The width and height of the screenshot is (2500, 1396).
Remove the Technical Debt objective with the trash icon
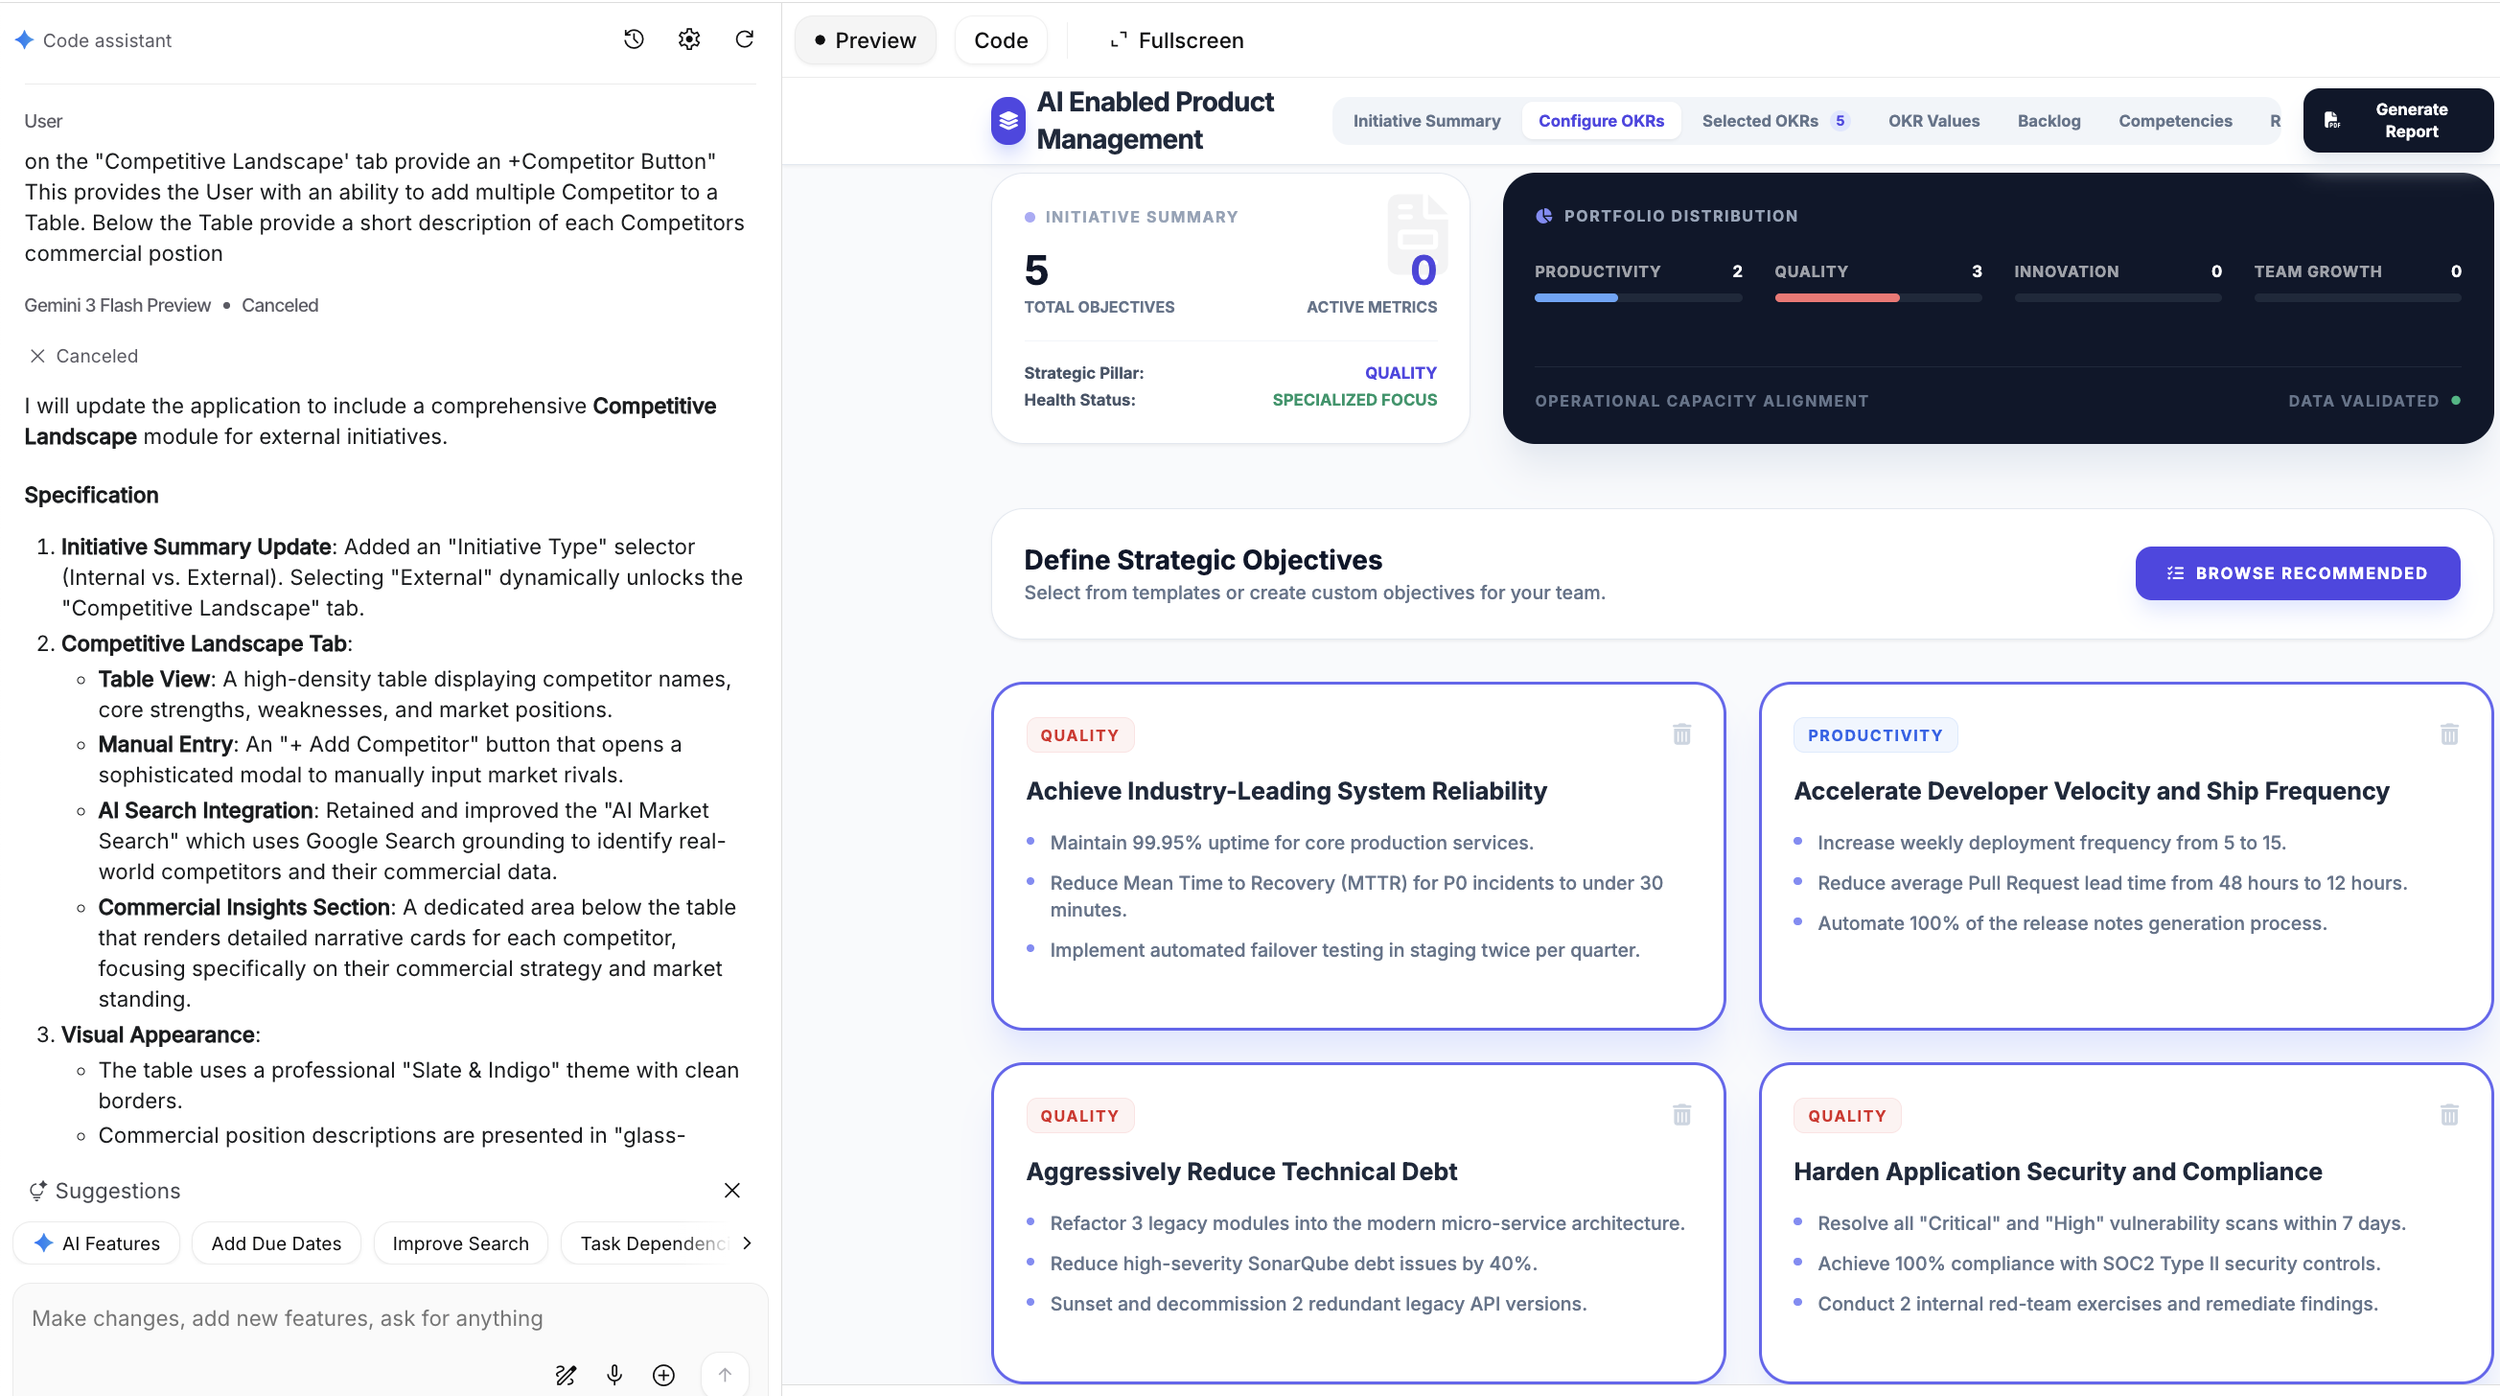click(x=1681, y=1115)
